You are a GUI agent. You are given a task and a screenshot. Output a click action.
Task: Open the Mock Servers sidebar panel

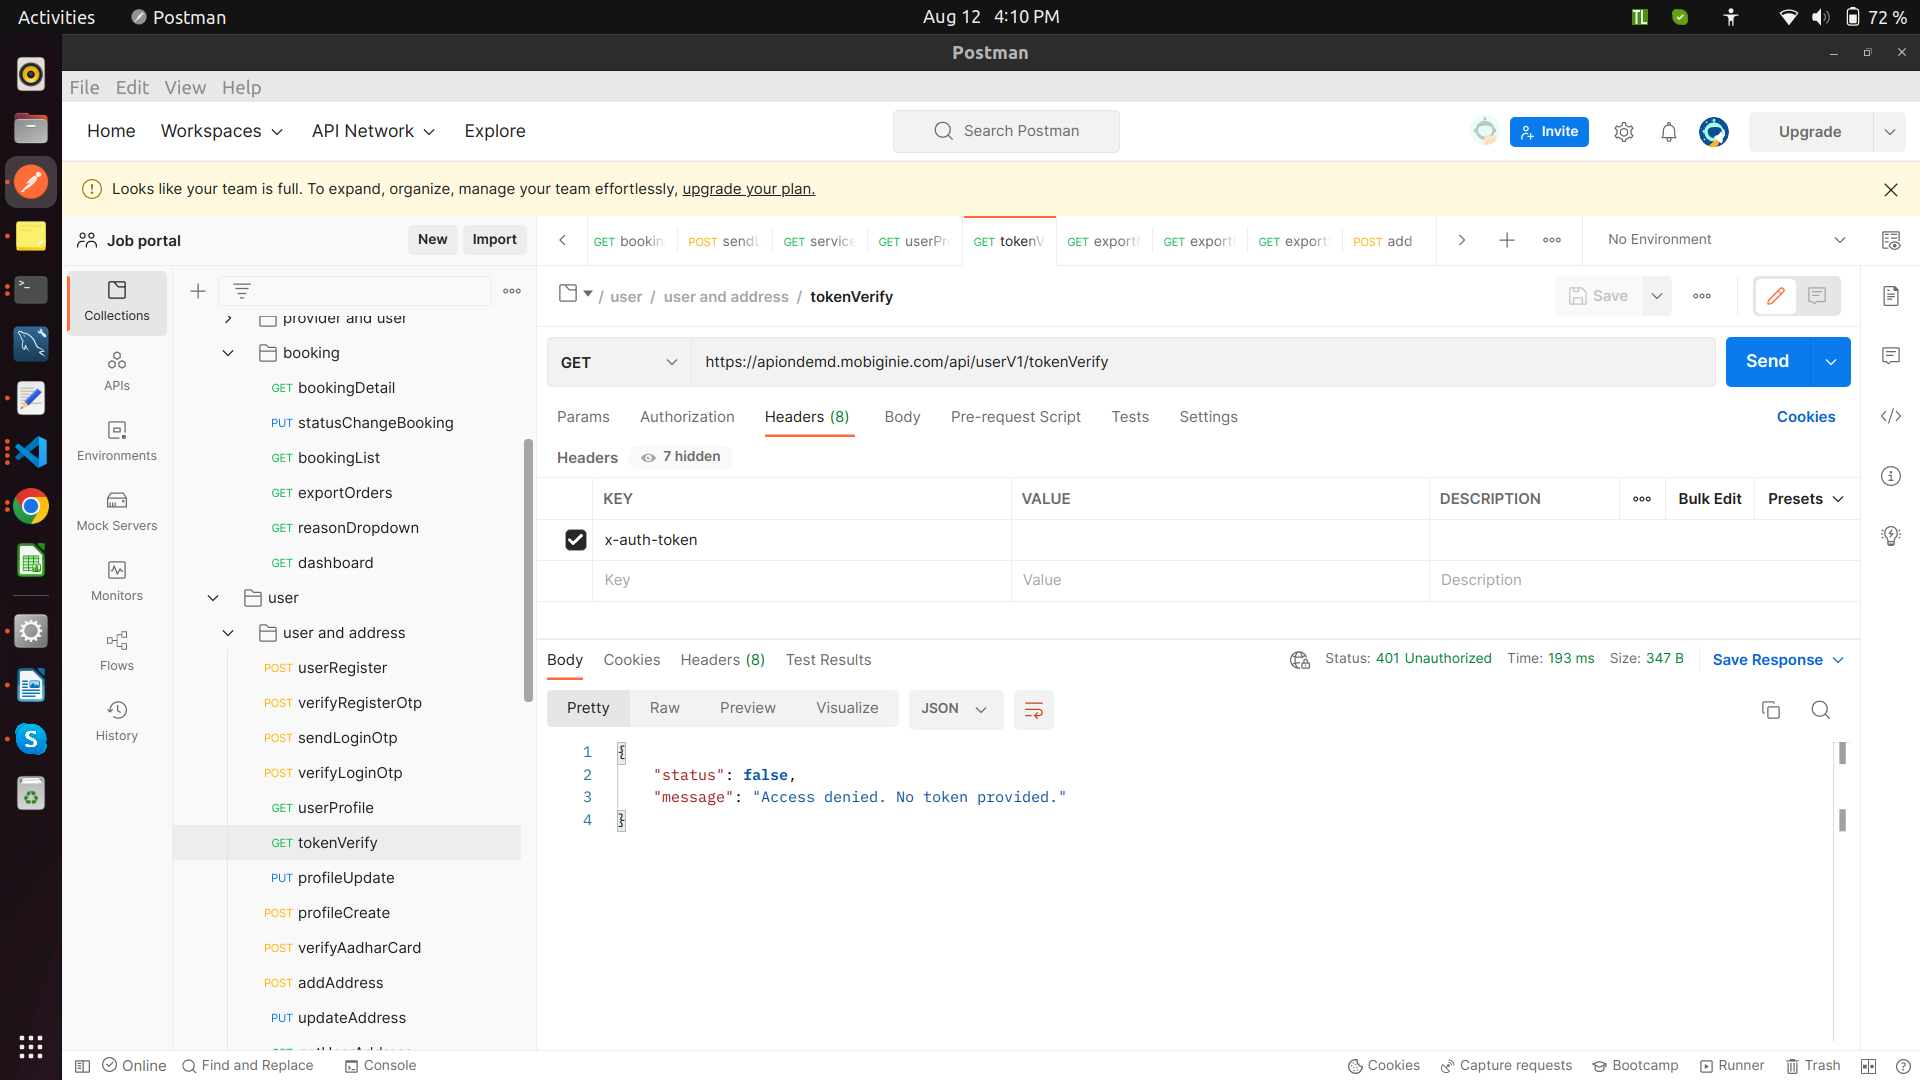tap(117, 510)
